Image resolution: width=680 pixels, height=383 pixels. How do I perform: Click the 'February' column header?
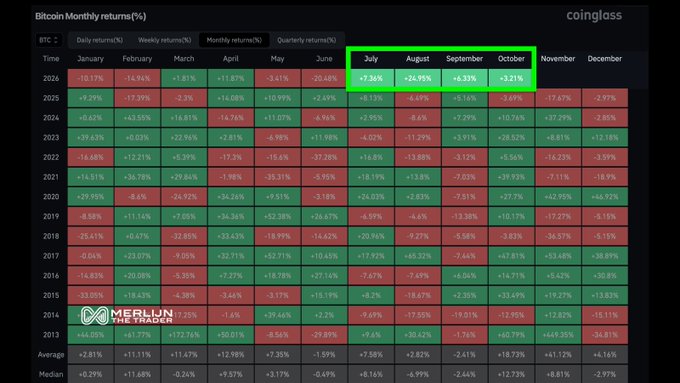(x=137, y=59)
